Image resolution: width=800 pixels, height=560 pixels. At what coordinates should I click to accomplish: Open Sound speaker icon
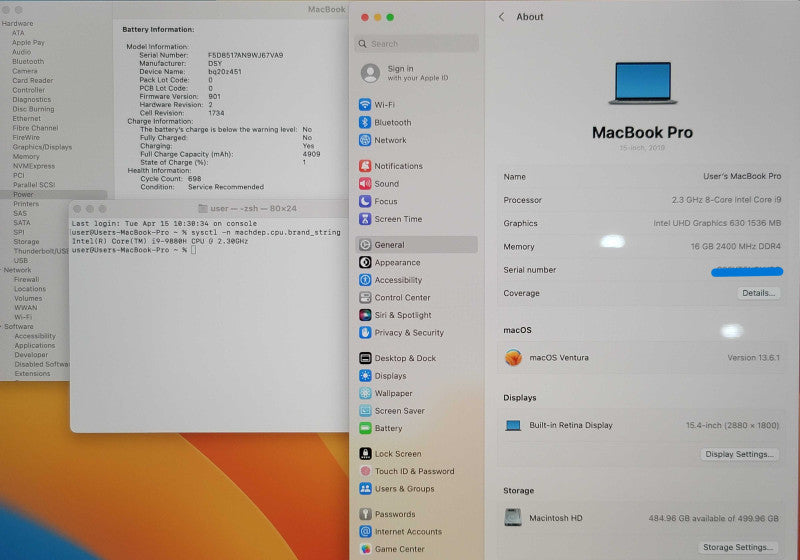(365, 184)
